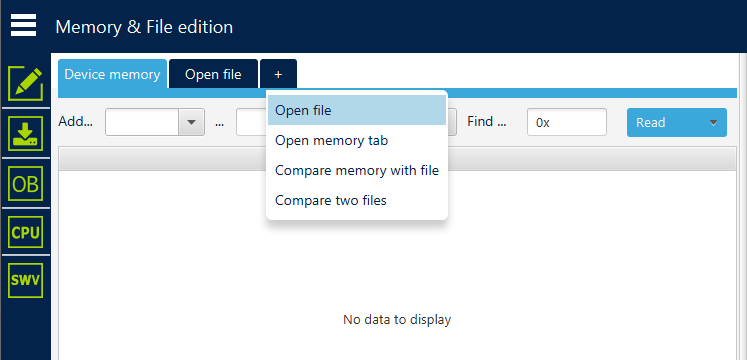This screenshot has width=747, height=360.
Task: Select the Memory & File edition pencil icon
Action: point(26,84)
